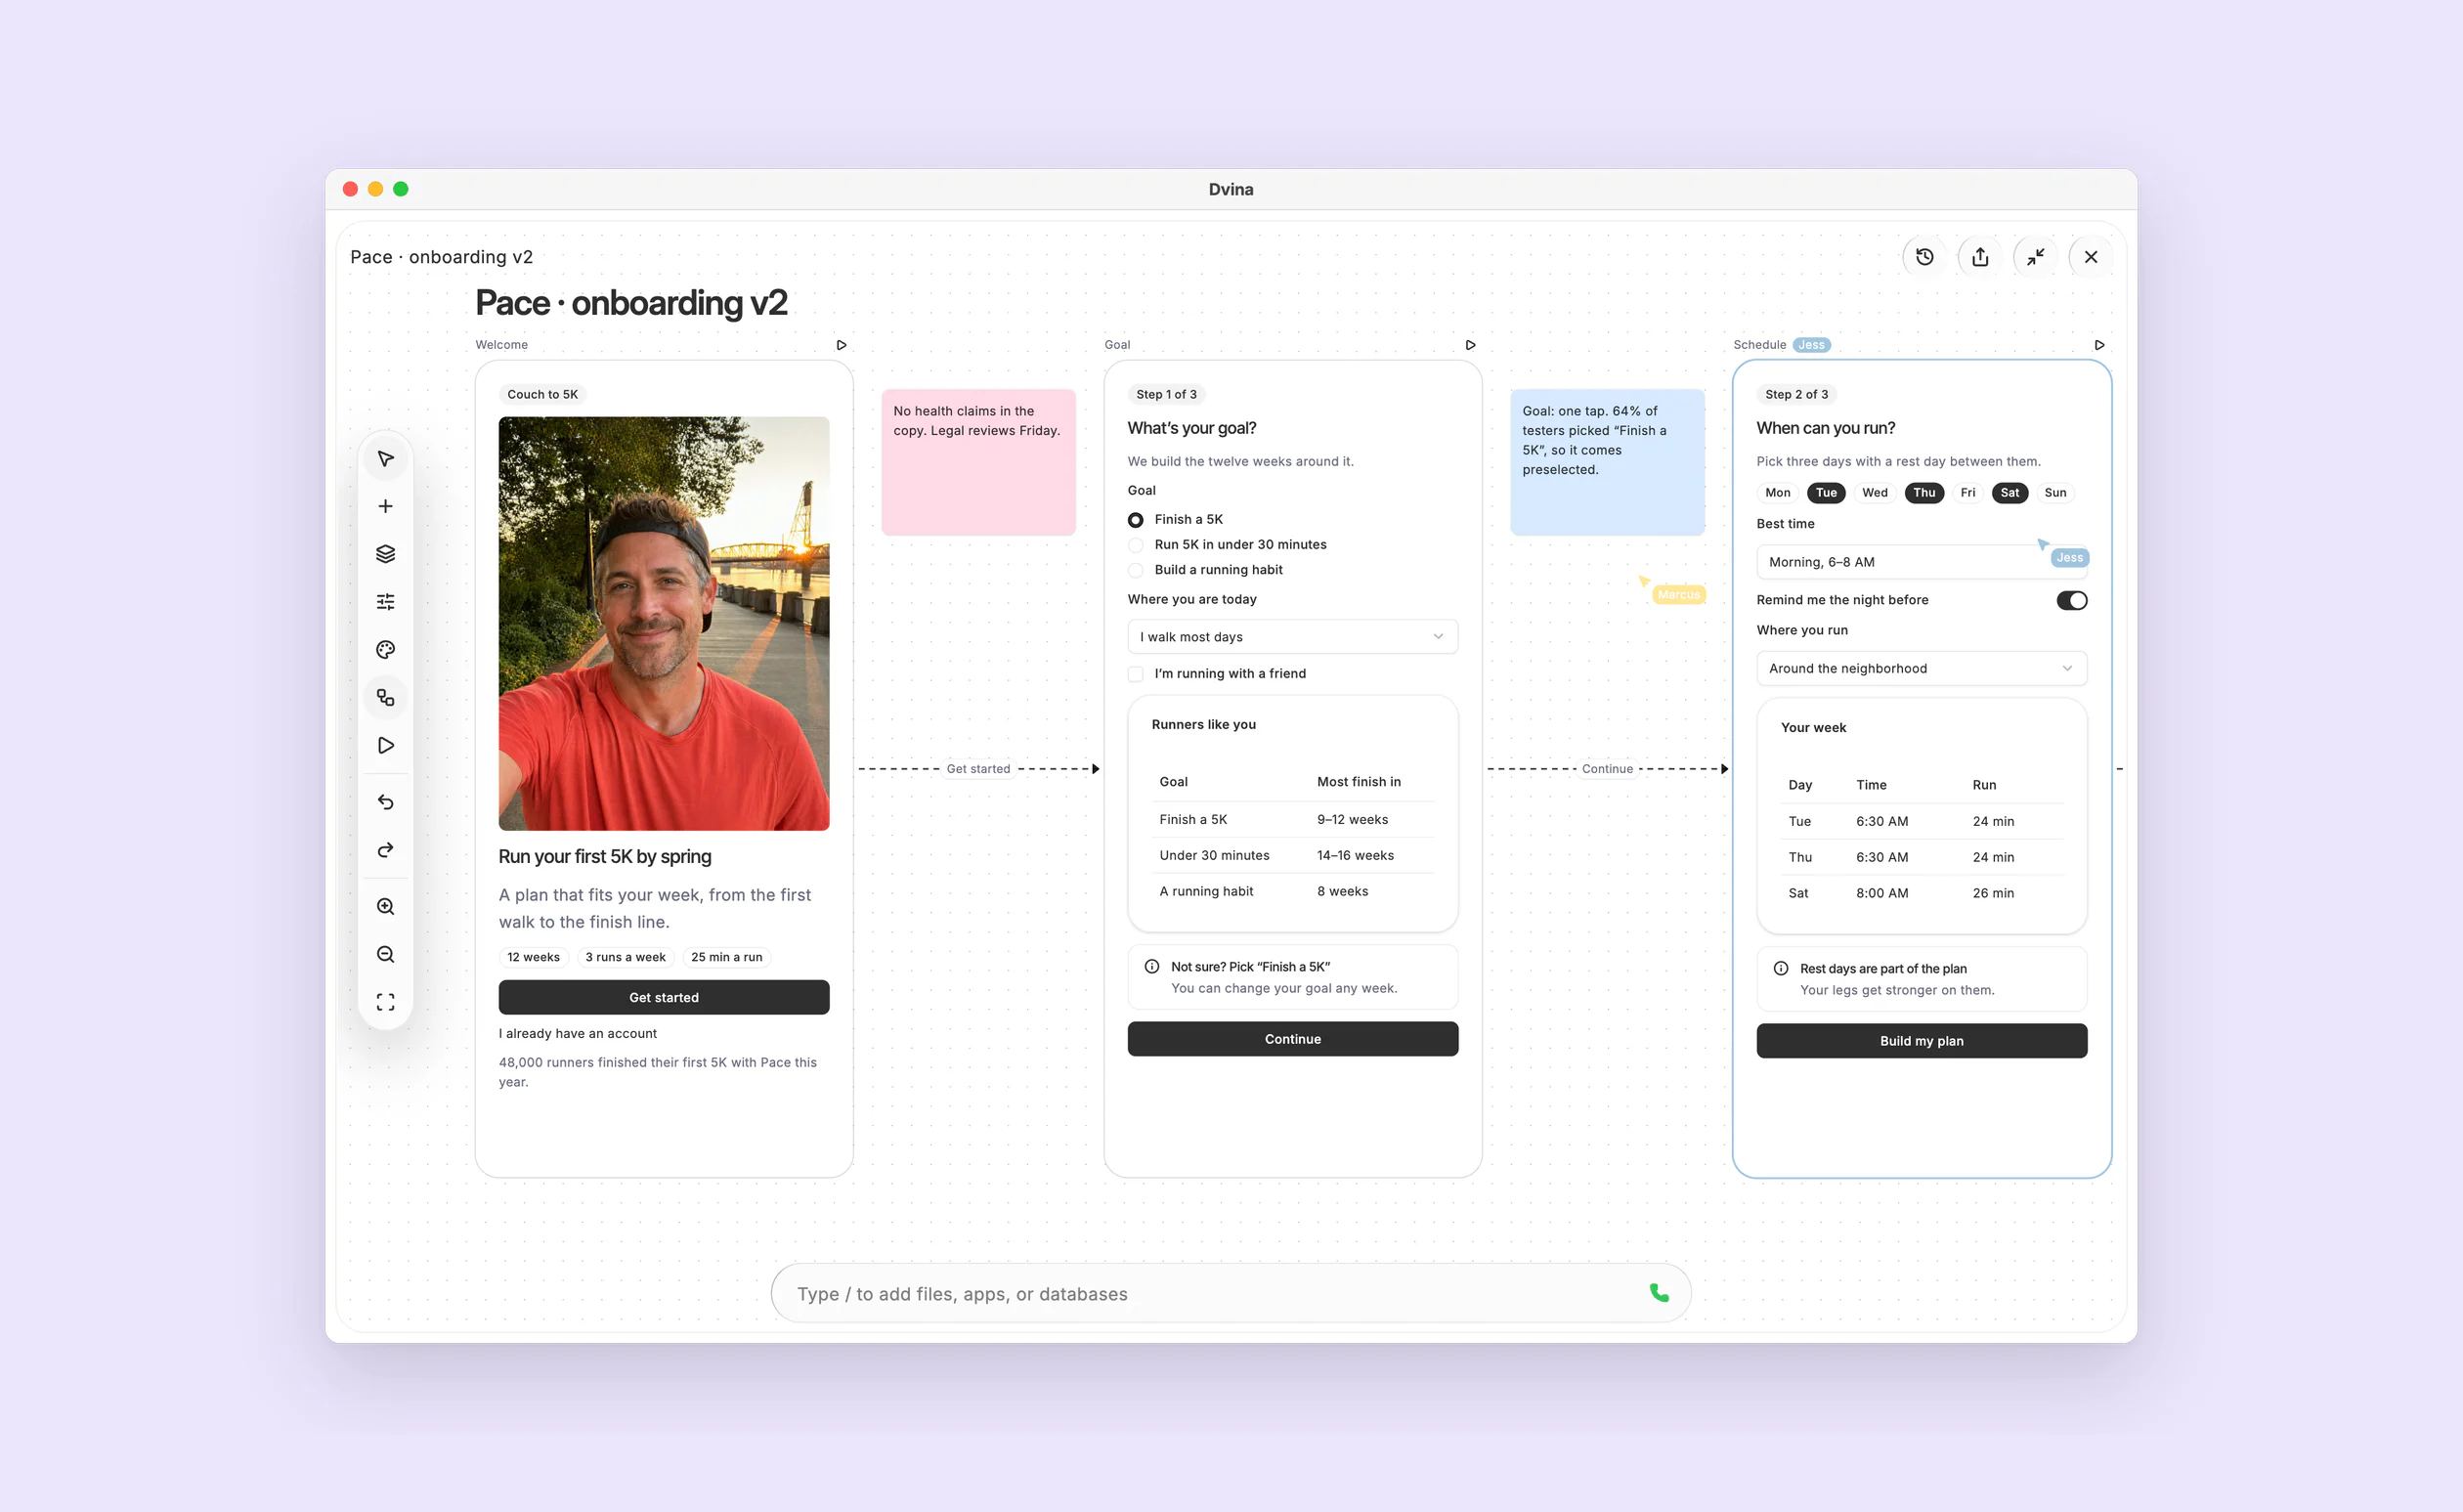
Task: Click the Goal frame label
Action: (x=1117, y=345)
